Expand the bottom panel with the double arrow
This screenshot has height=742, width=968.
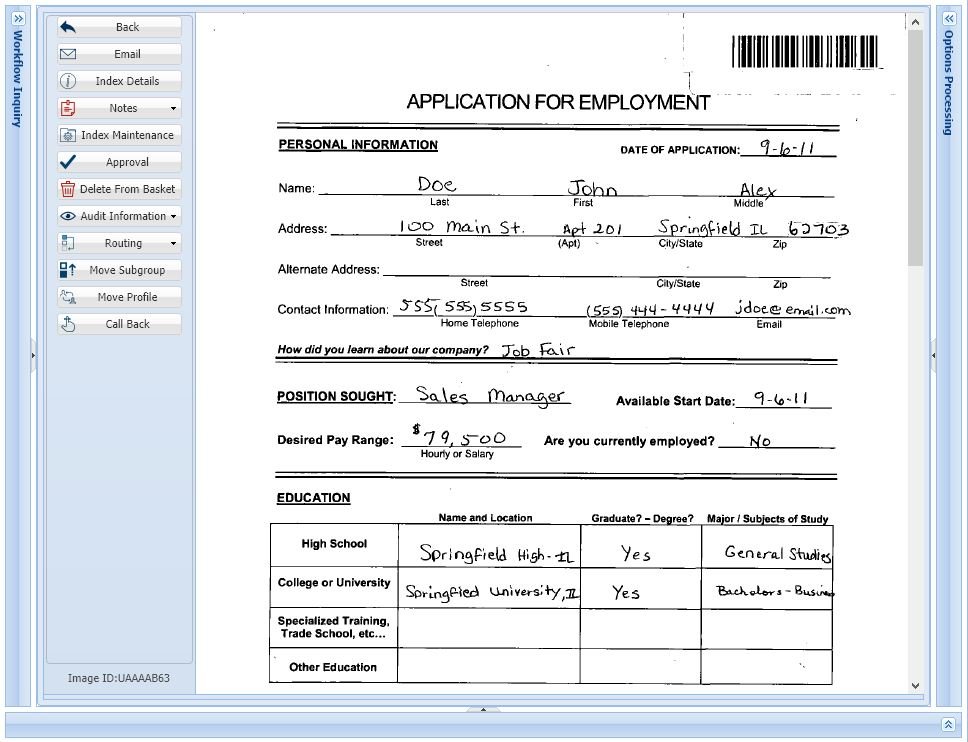pyautogui.click(x=948, y=723)
